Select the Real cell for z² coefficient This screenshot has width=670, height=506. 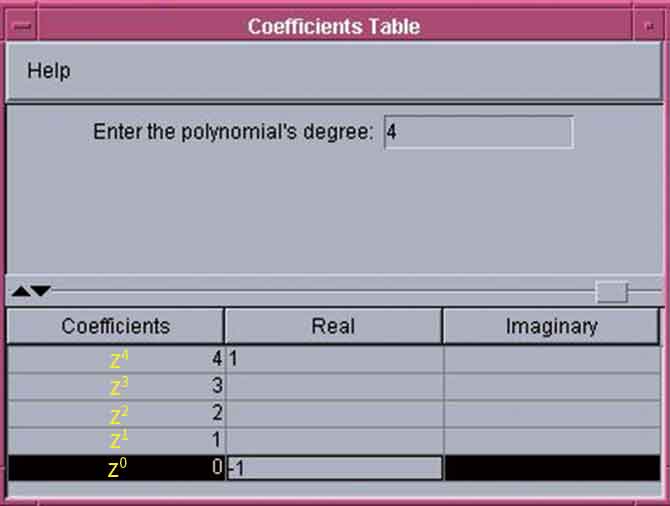[x=333, y=413]
